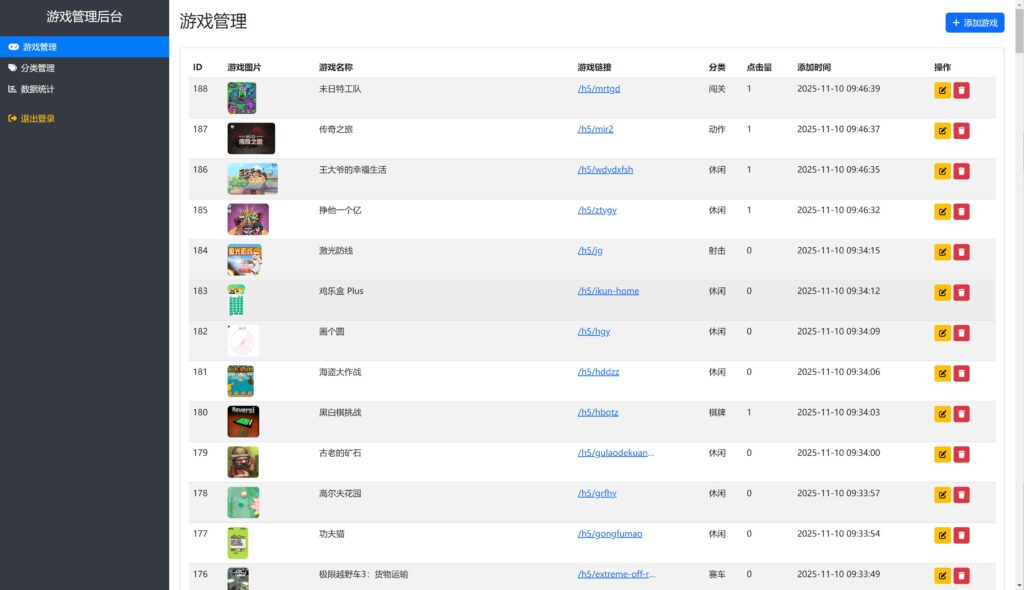Select the tag icon beside 分类管理
Screen dimensions: 1024x590
[x=14, y=67]
